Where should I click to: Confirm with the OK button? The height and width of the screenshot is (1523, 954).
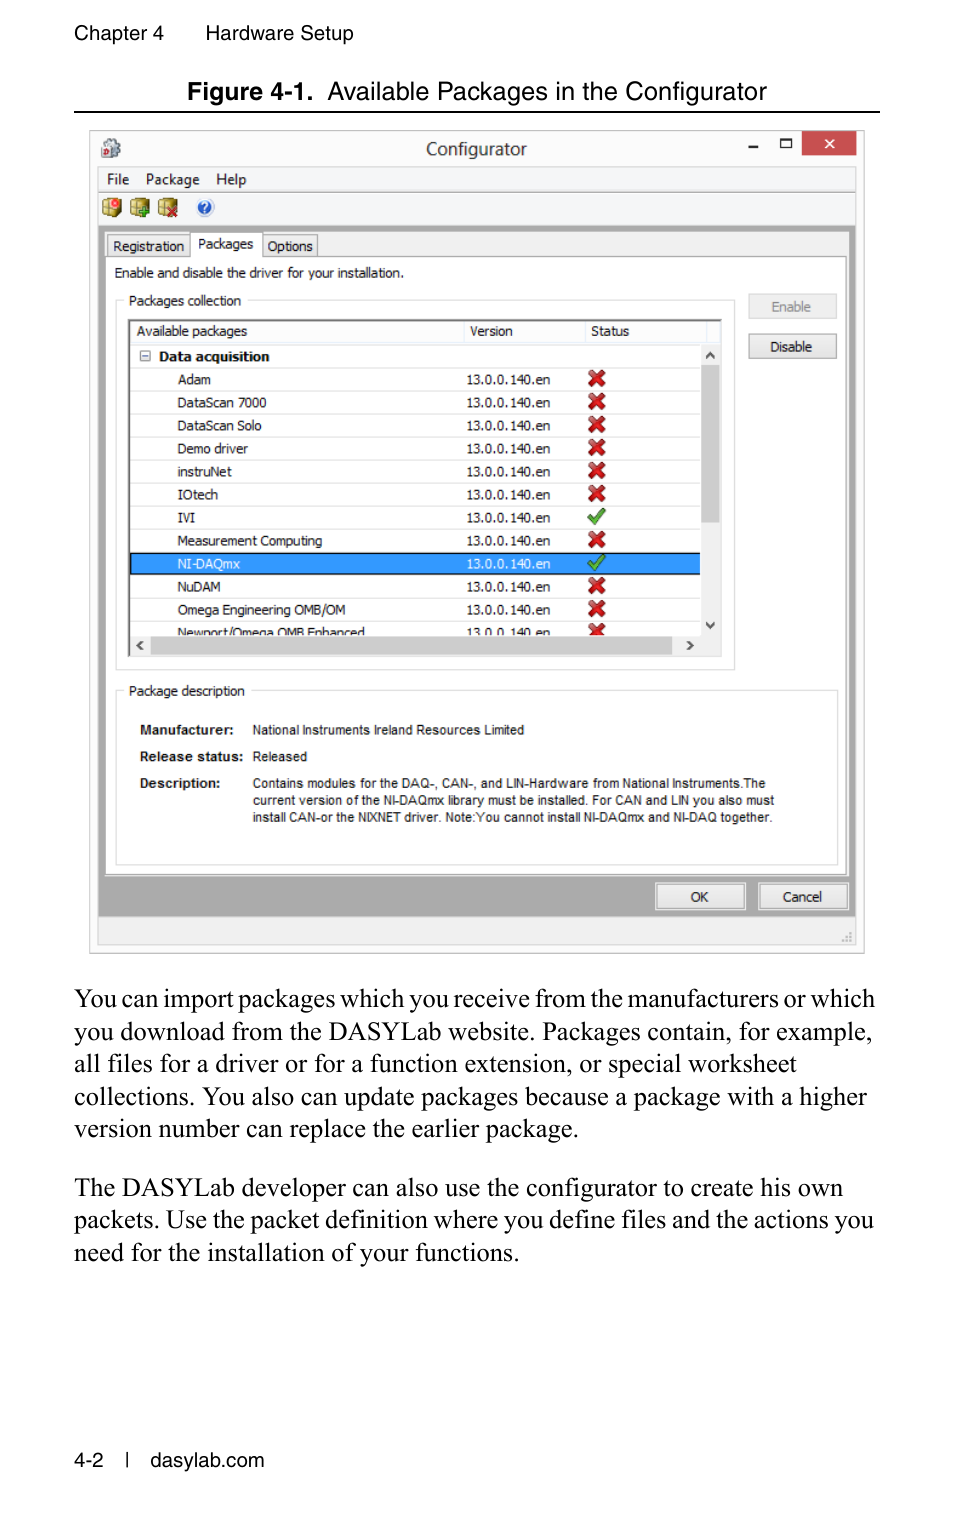coord(700,897)
